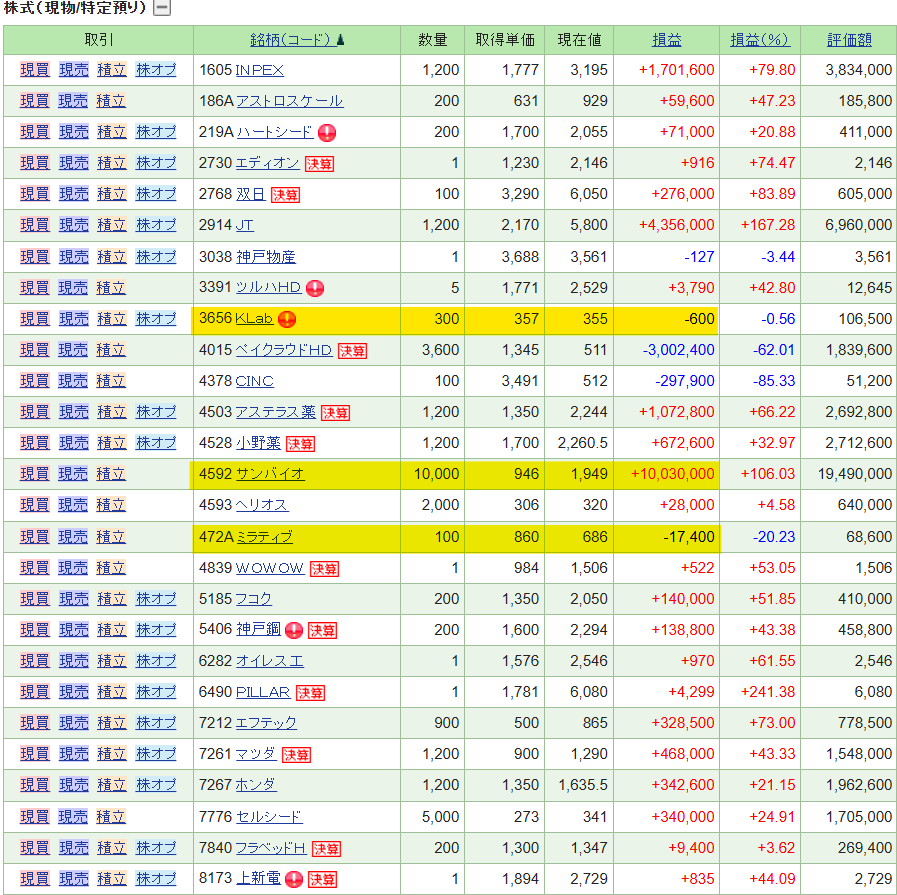Click the 決算 badge next to ベイクラウドHD
897x895 pixels.
[352, 351]
